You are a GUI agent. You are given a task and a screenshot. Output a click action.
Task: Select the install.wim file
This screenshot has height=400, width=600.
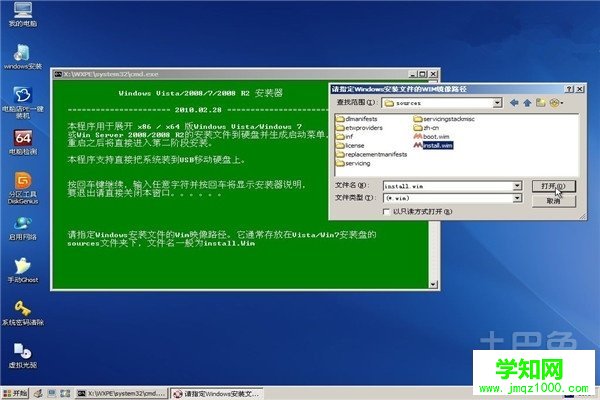[x=434, y=145]
